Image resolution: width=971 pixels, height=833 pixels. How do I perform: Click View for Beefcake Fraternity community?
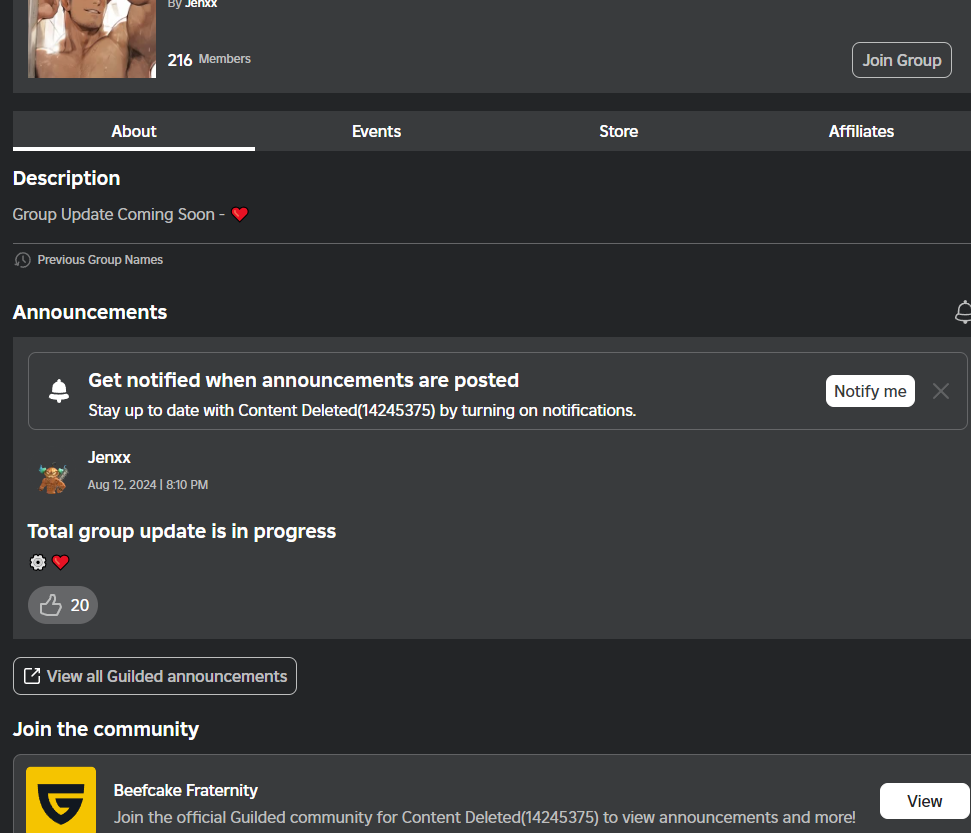(x=924, y=801)
